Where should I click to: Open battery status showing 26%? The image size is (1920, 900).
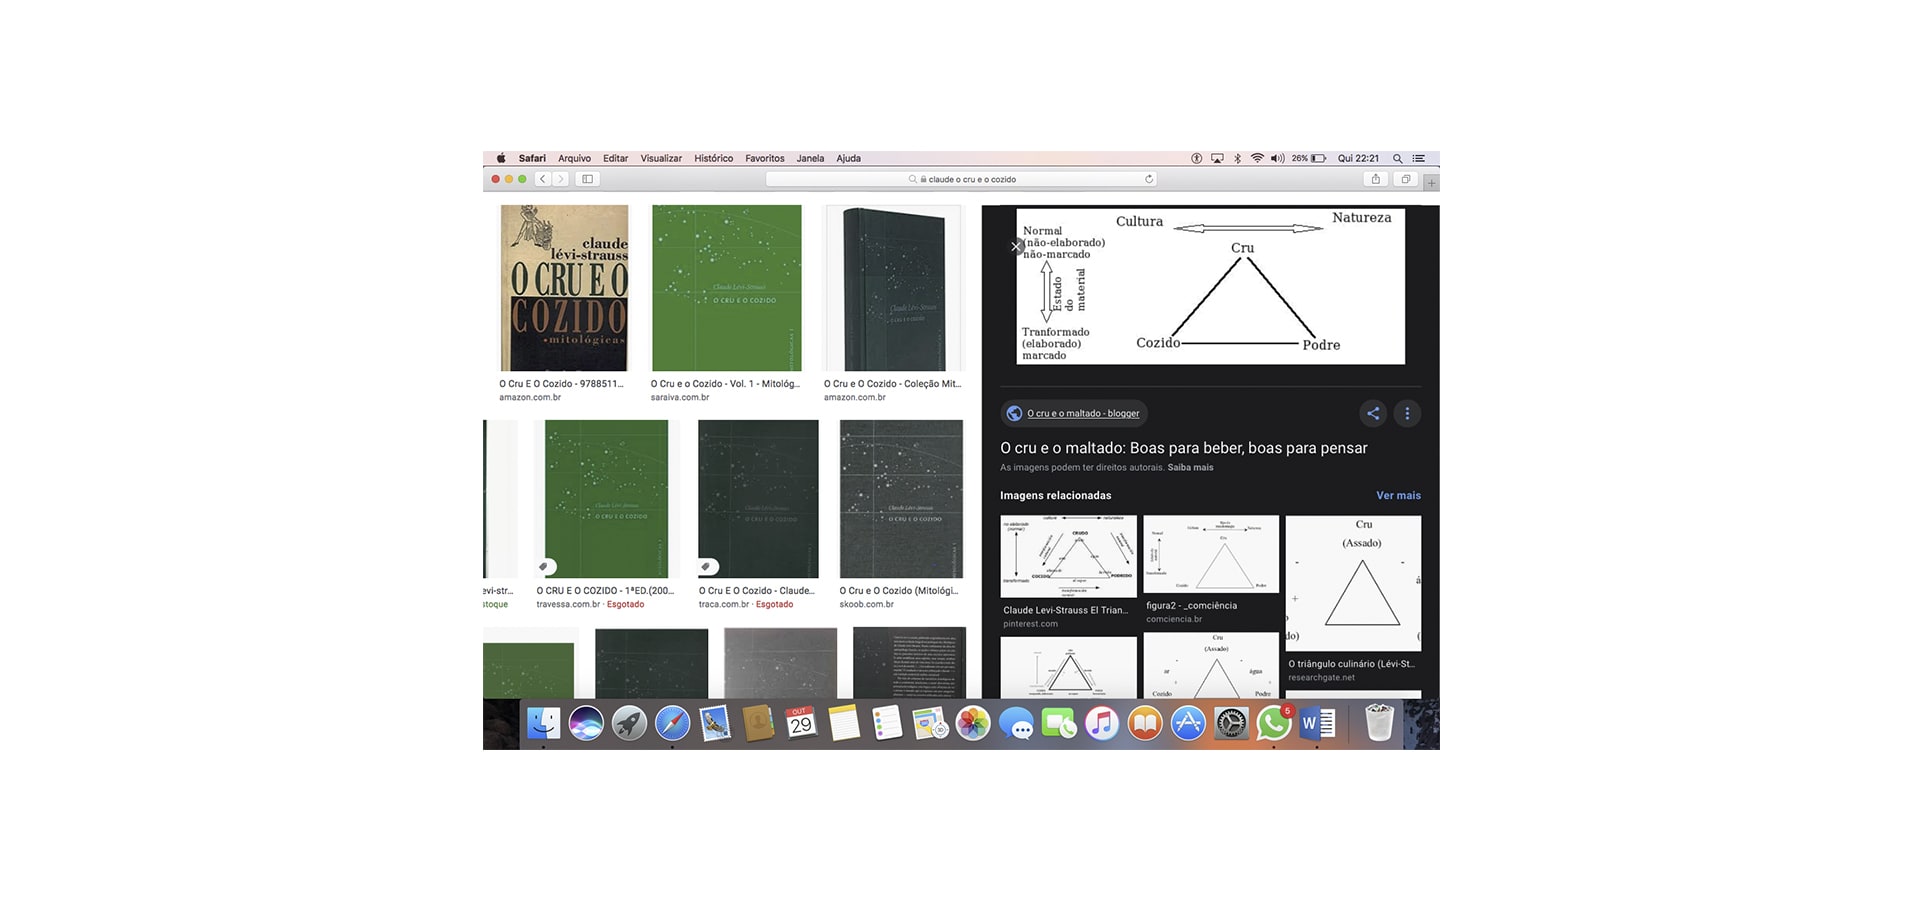click(x=1309, y=158)
